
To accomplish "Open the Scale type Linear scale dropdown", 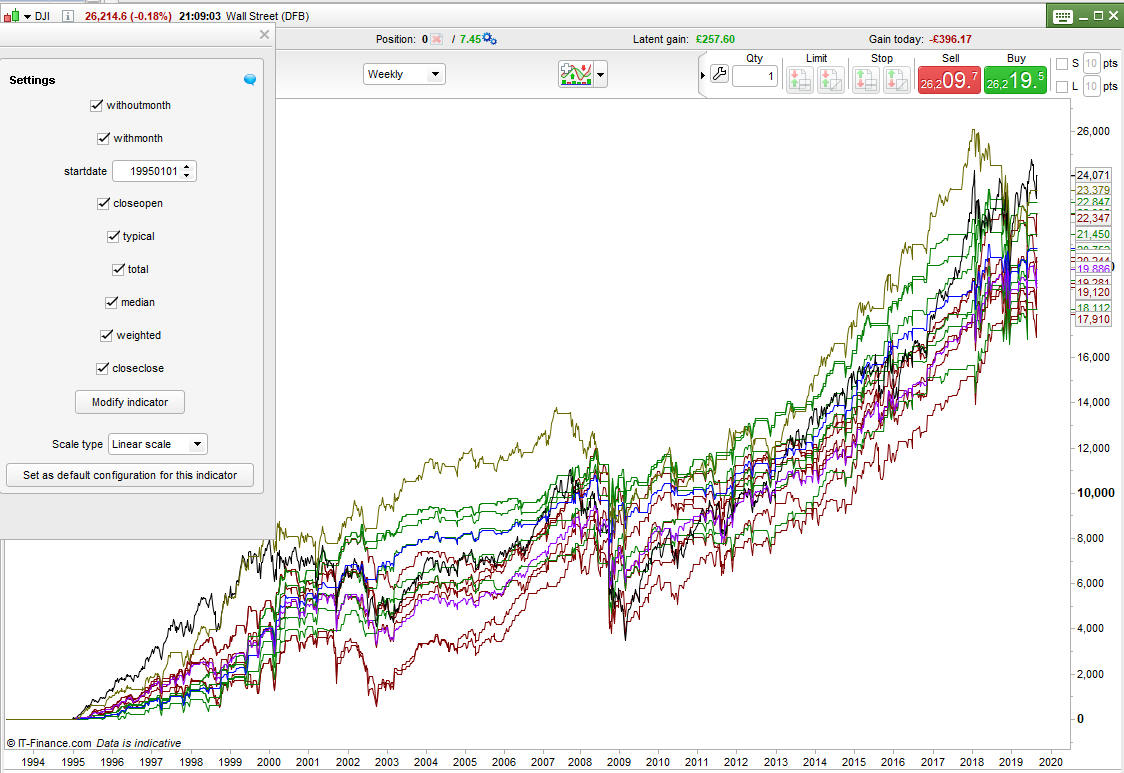I will 158,444.
